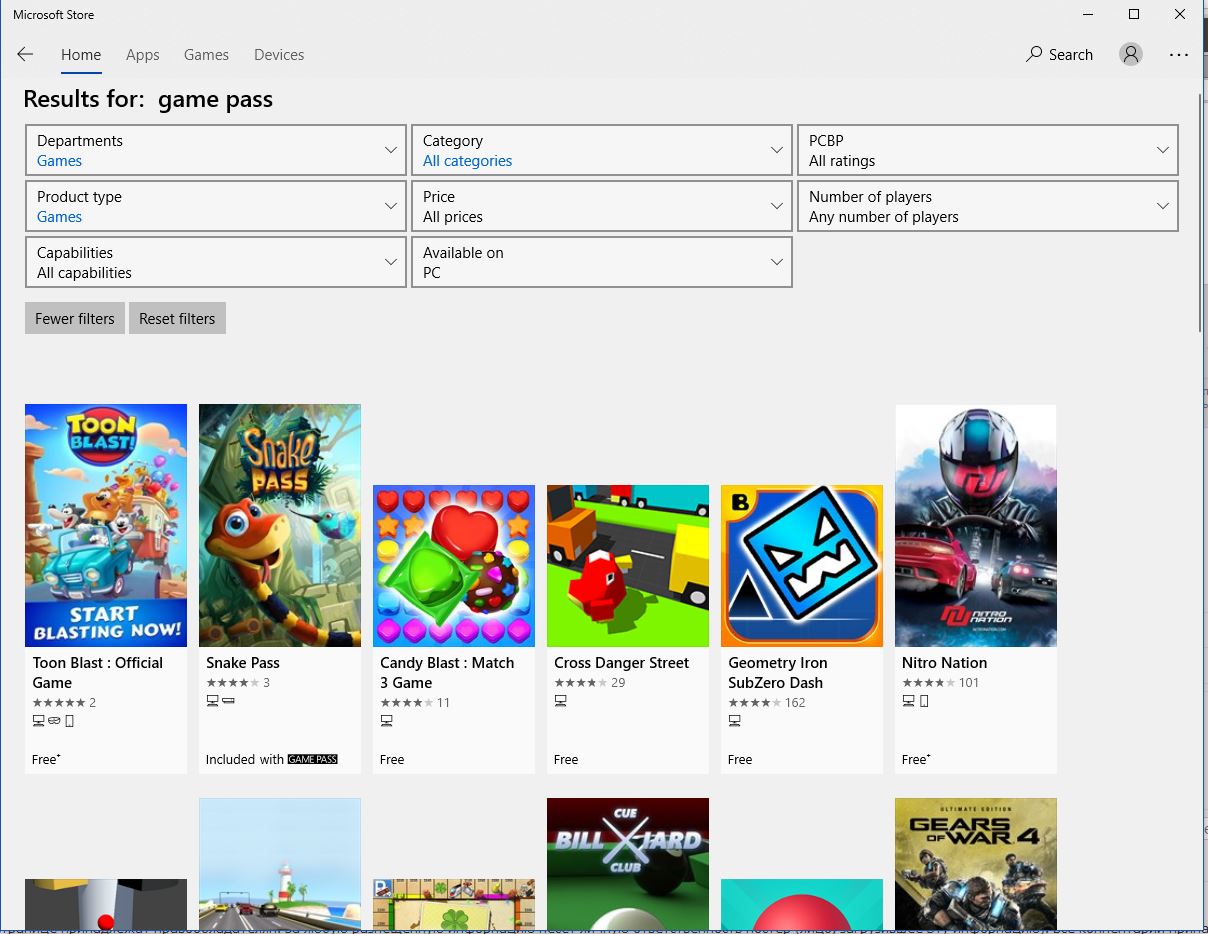Click the GAME PASS badge on Snake Pass
Viewport: 1208px width, 934px height.
[313, 759]
